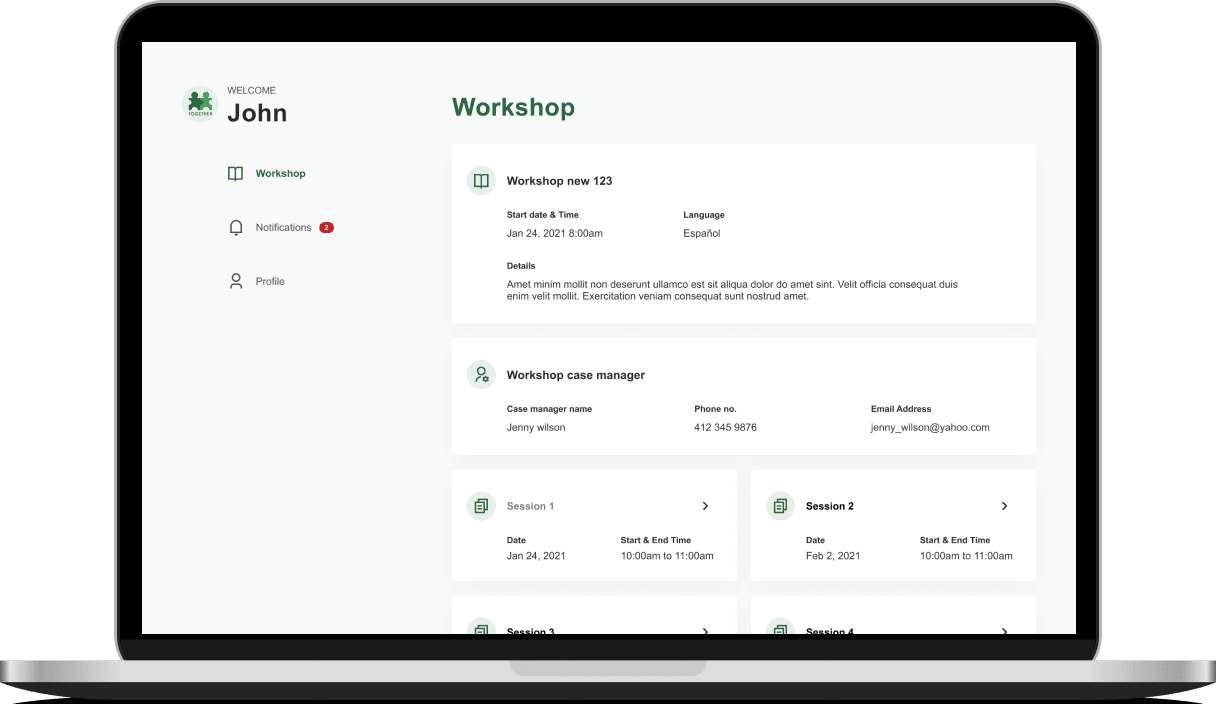Click the Profile person icon
Screen dimensions: 1216x704
[236, 282]
